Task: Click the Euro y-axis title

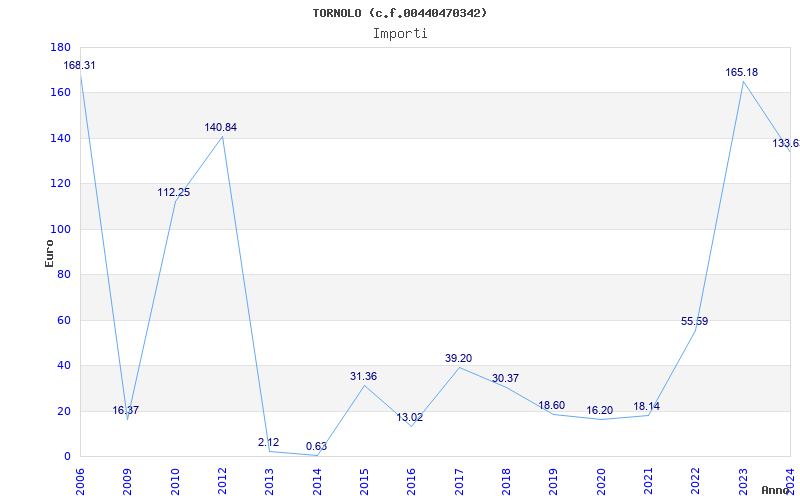Action: click(49, 253)
